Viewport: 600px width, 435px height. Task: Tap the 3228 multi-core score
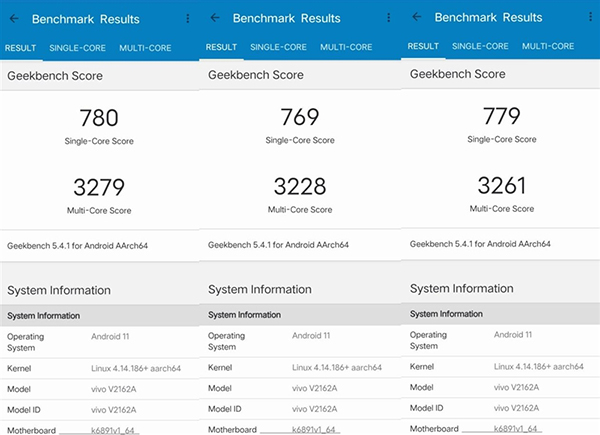pyautogui.click(x=300, y=187)
